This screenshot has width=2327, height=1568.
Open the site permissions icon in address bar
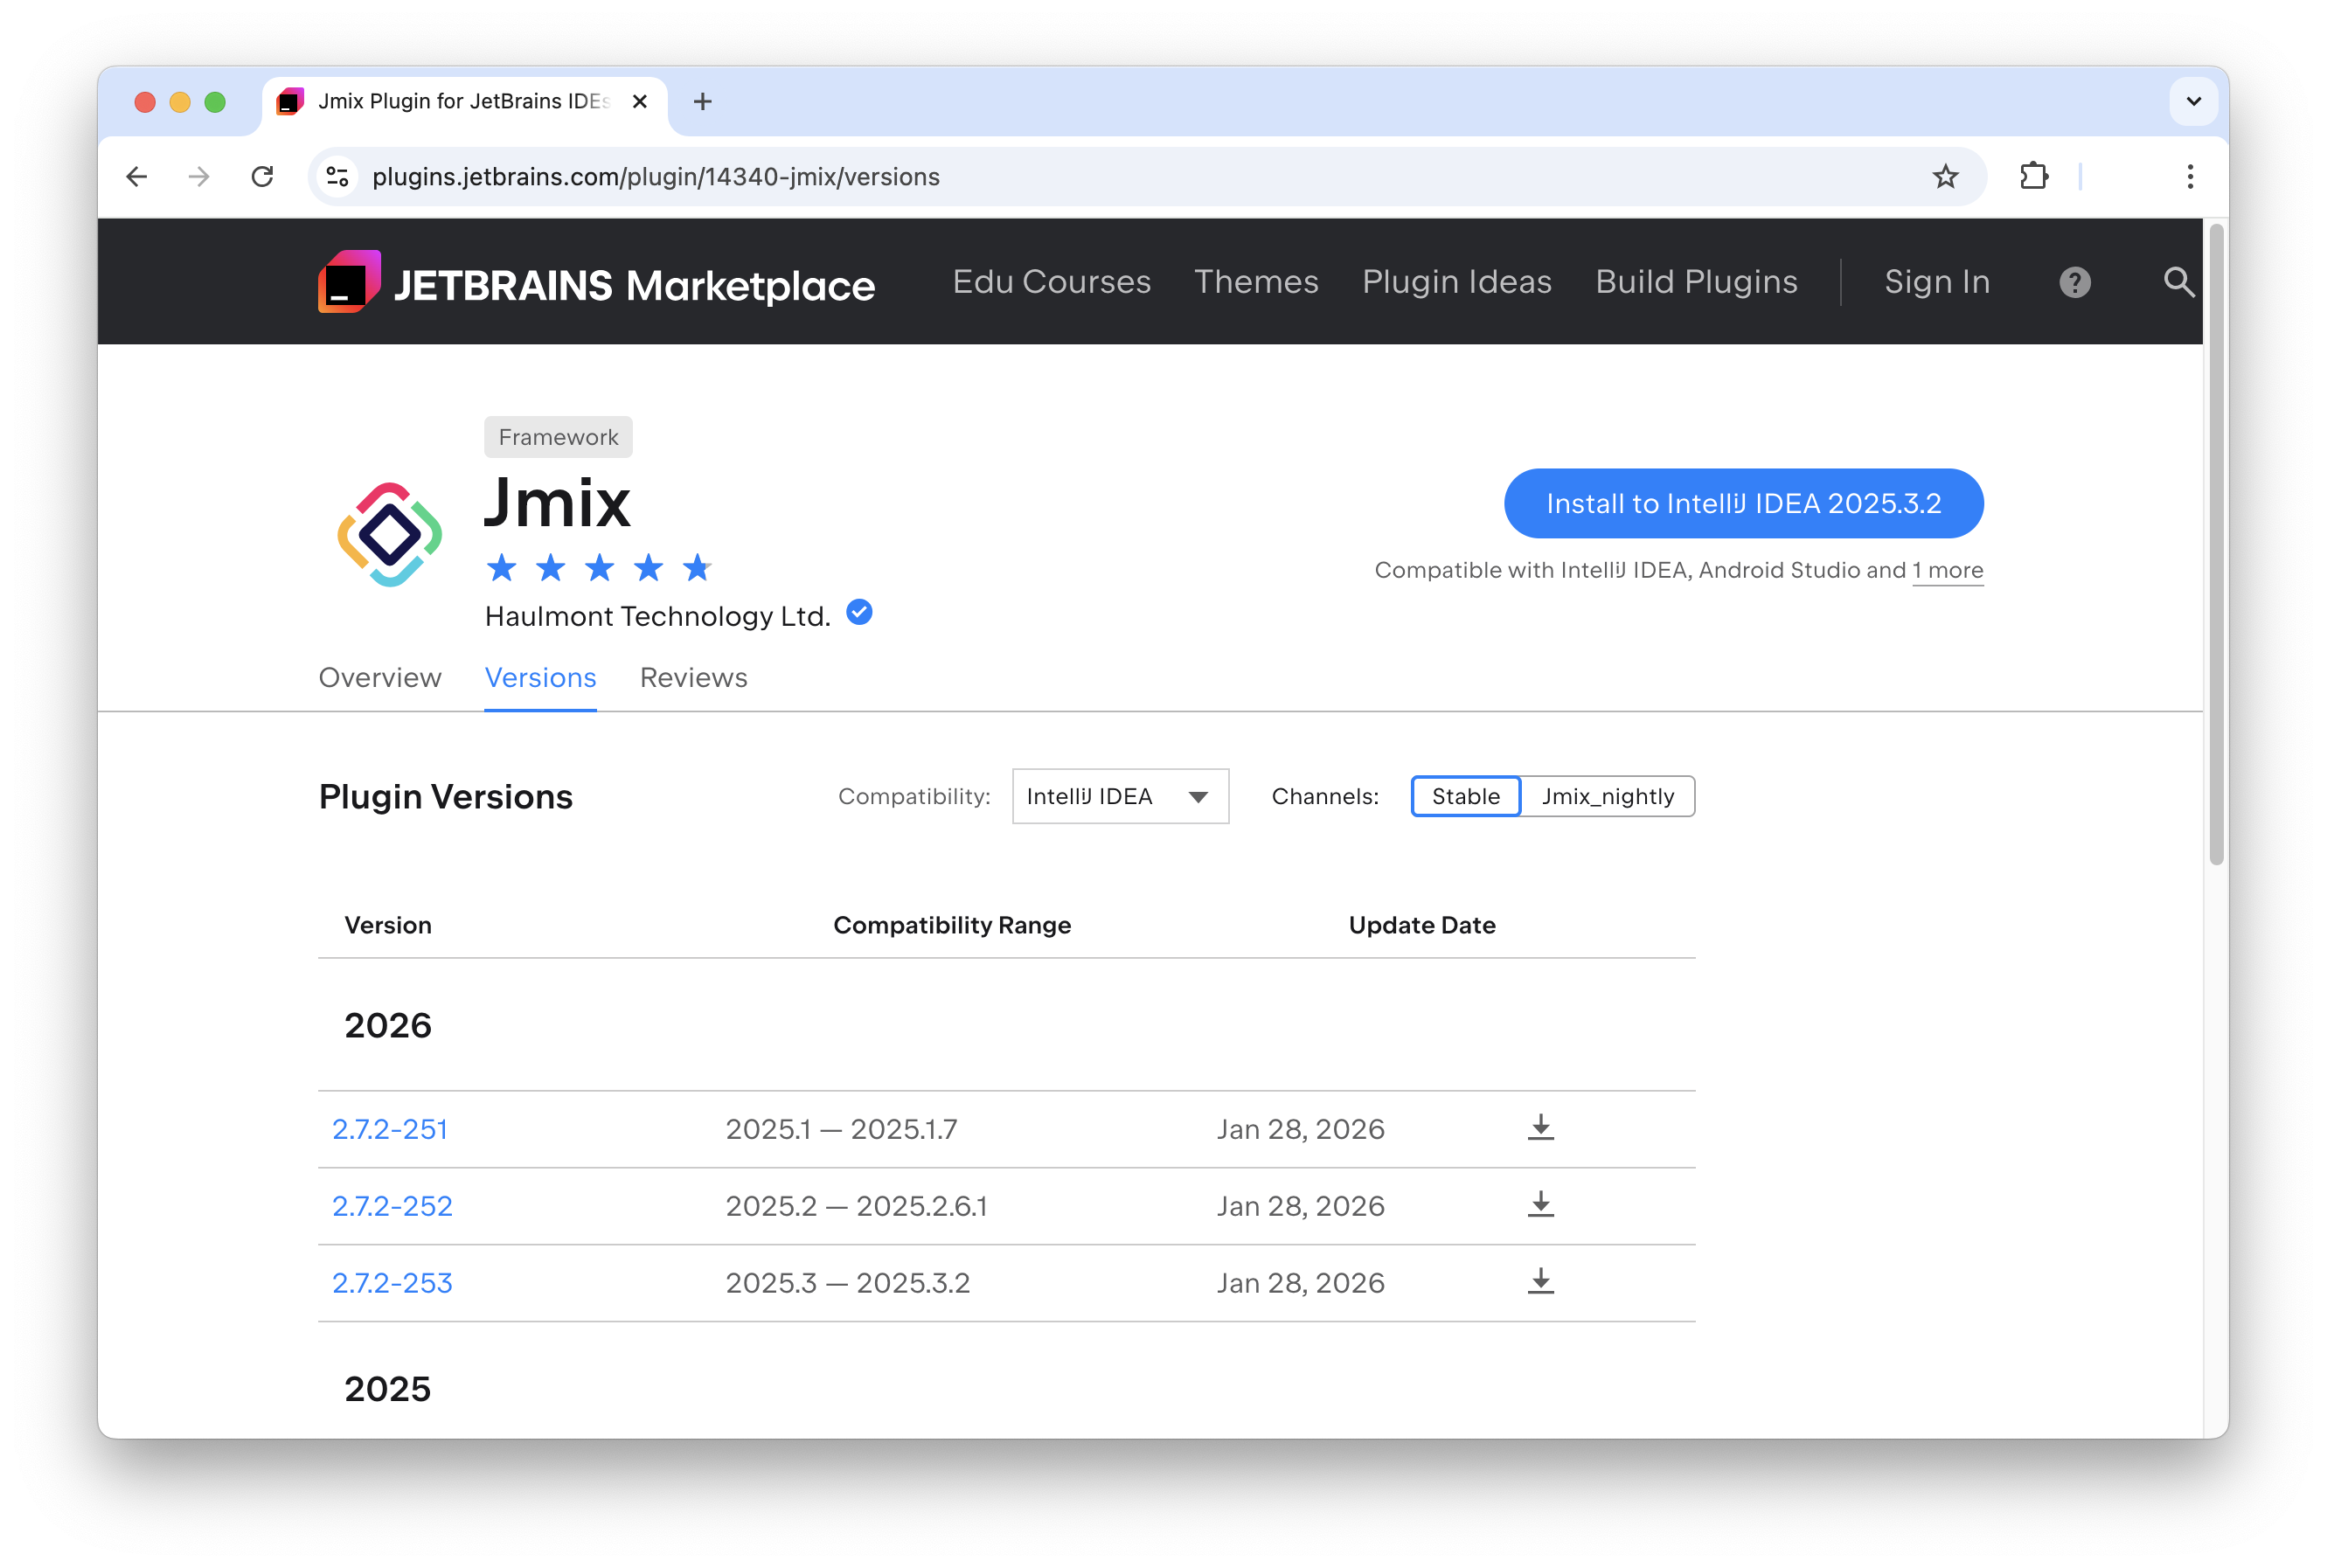pos(336,176)
